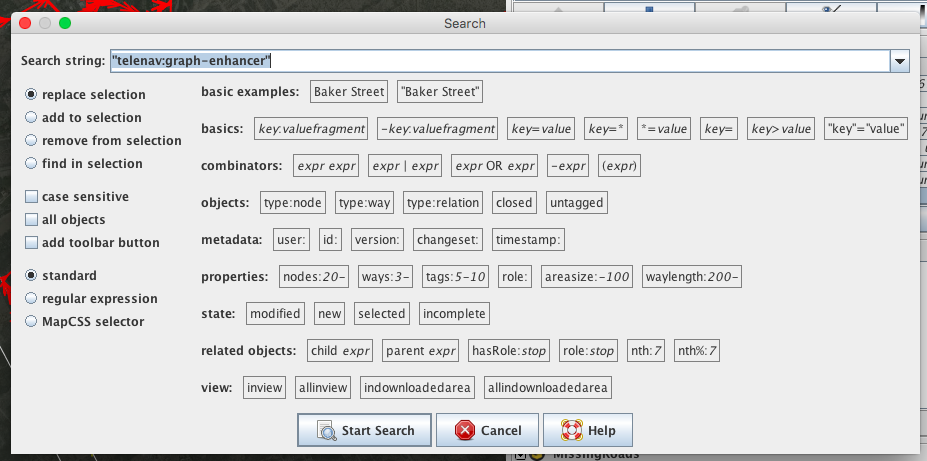This screenshot has width=927, height=461.
Task: Insert the closed objects filter
Action: point(514,203)
